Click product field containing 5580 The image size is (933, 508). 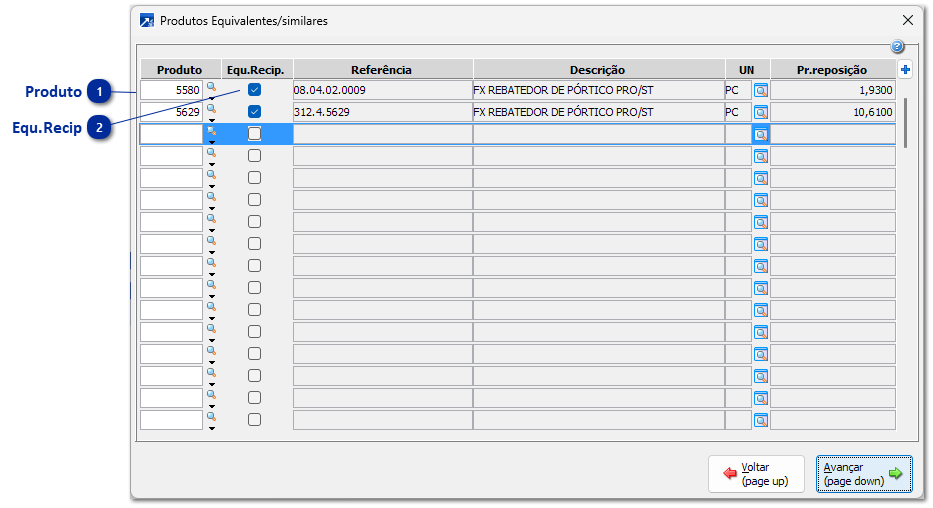[171, 90]
